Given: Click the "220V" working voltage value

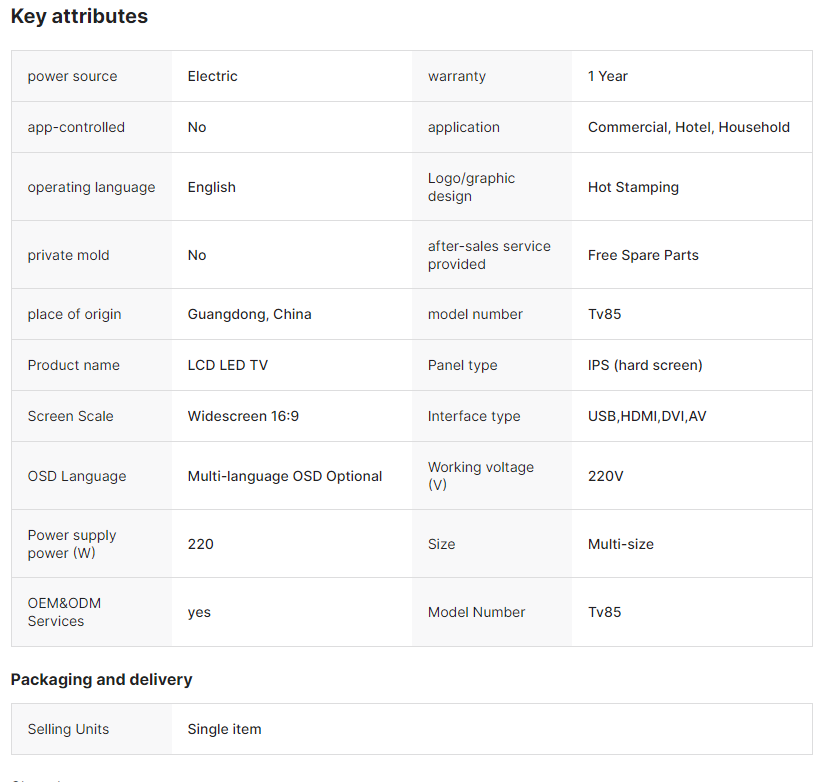Looking at the screenshot, I should point(605,476).
